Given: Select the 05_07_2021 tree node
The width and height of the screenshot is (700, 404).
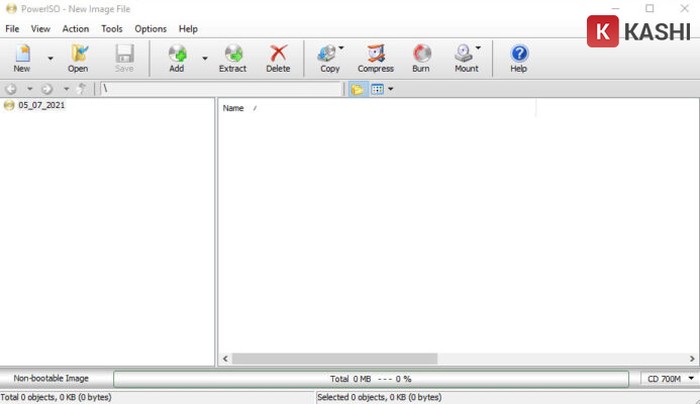Looking at the screenshot, I should pyautogui.click(x=41, y=105).
